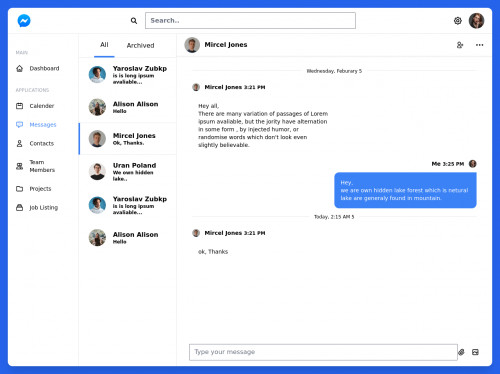Select the All conversations tab
Viewport: 500px width, 374px height.
(104, 45)
